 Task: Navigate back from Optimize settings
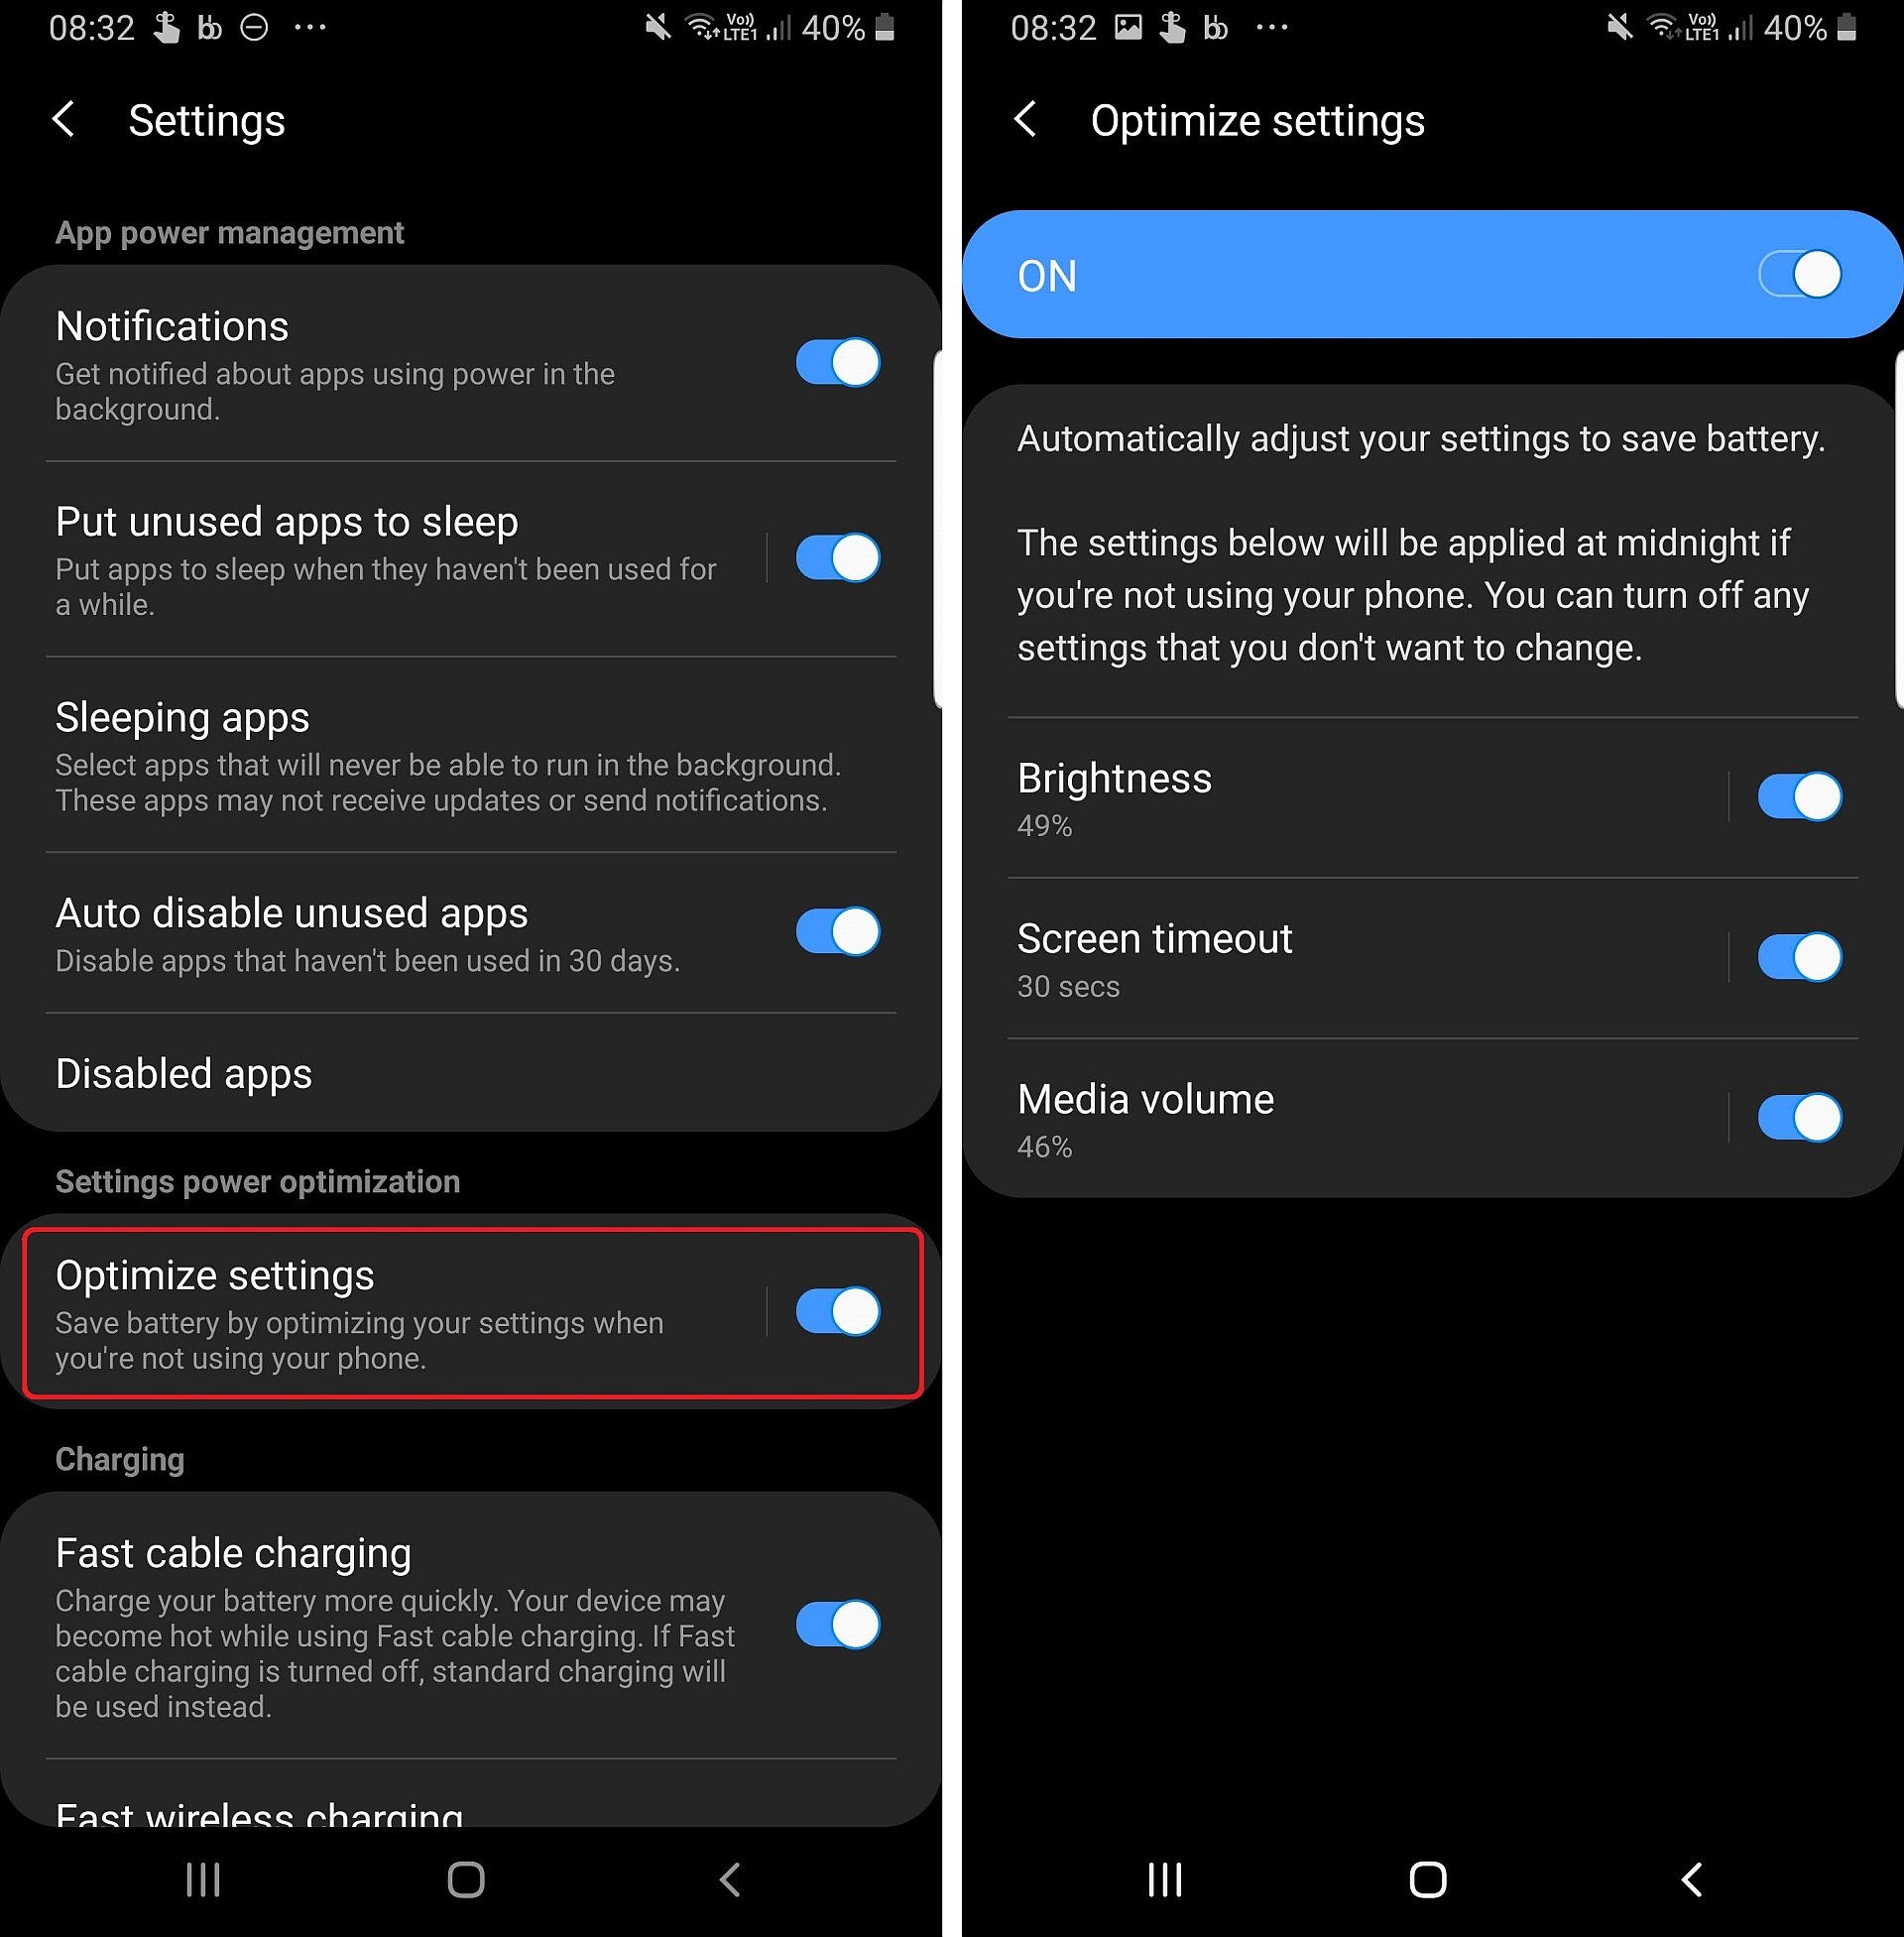(x=1020, y=119)
